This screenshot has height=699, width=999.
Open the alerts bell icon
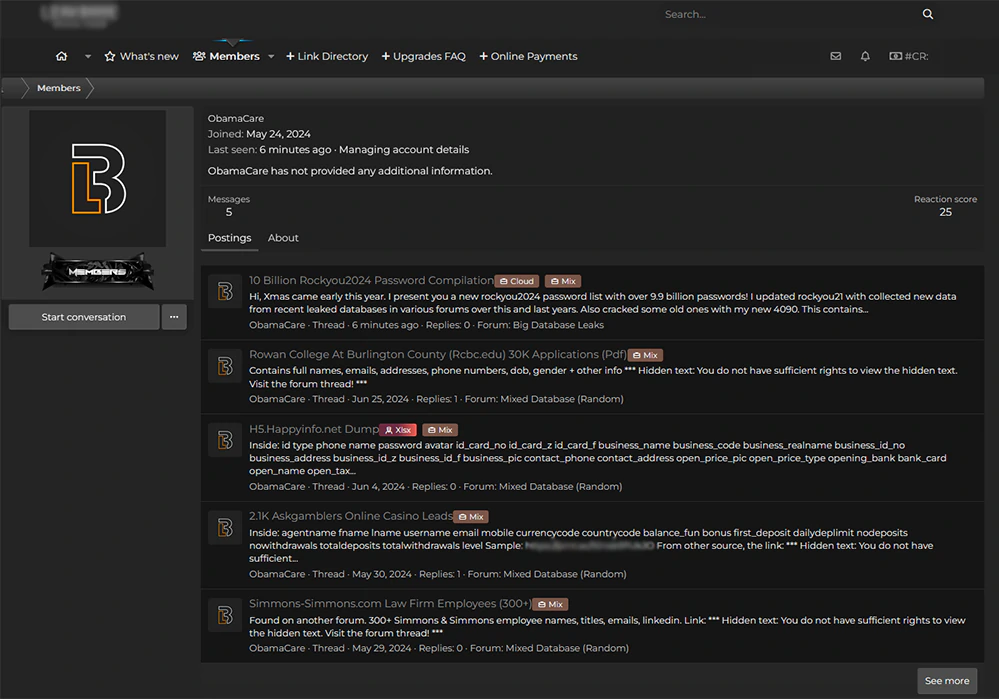[865, 56]
